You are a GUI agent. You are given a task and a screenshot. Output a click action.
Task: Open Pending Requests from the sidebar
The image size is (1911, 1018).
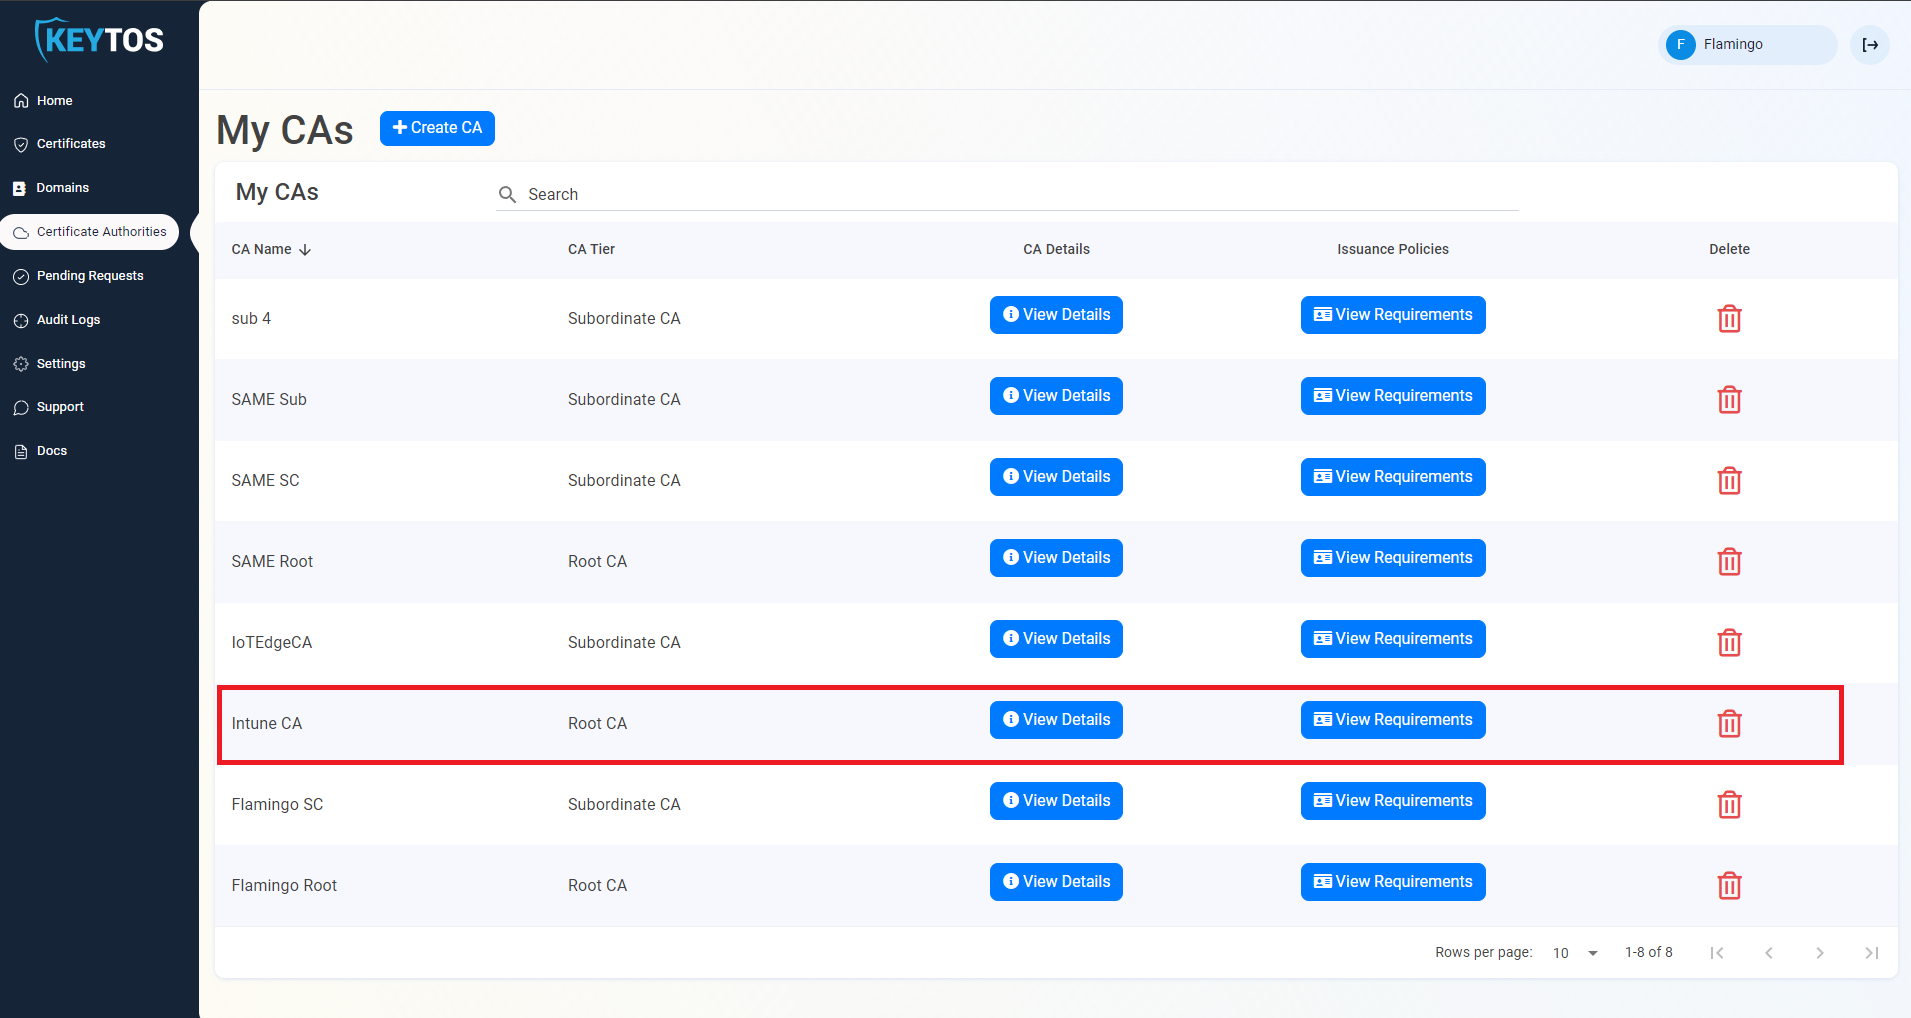coord(89,275)
